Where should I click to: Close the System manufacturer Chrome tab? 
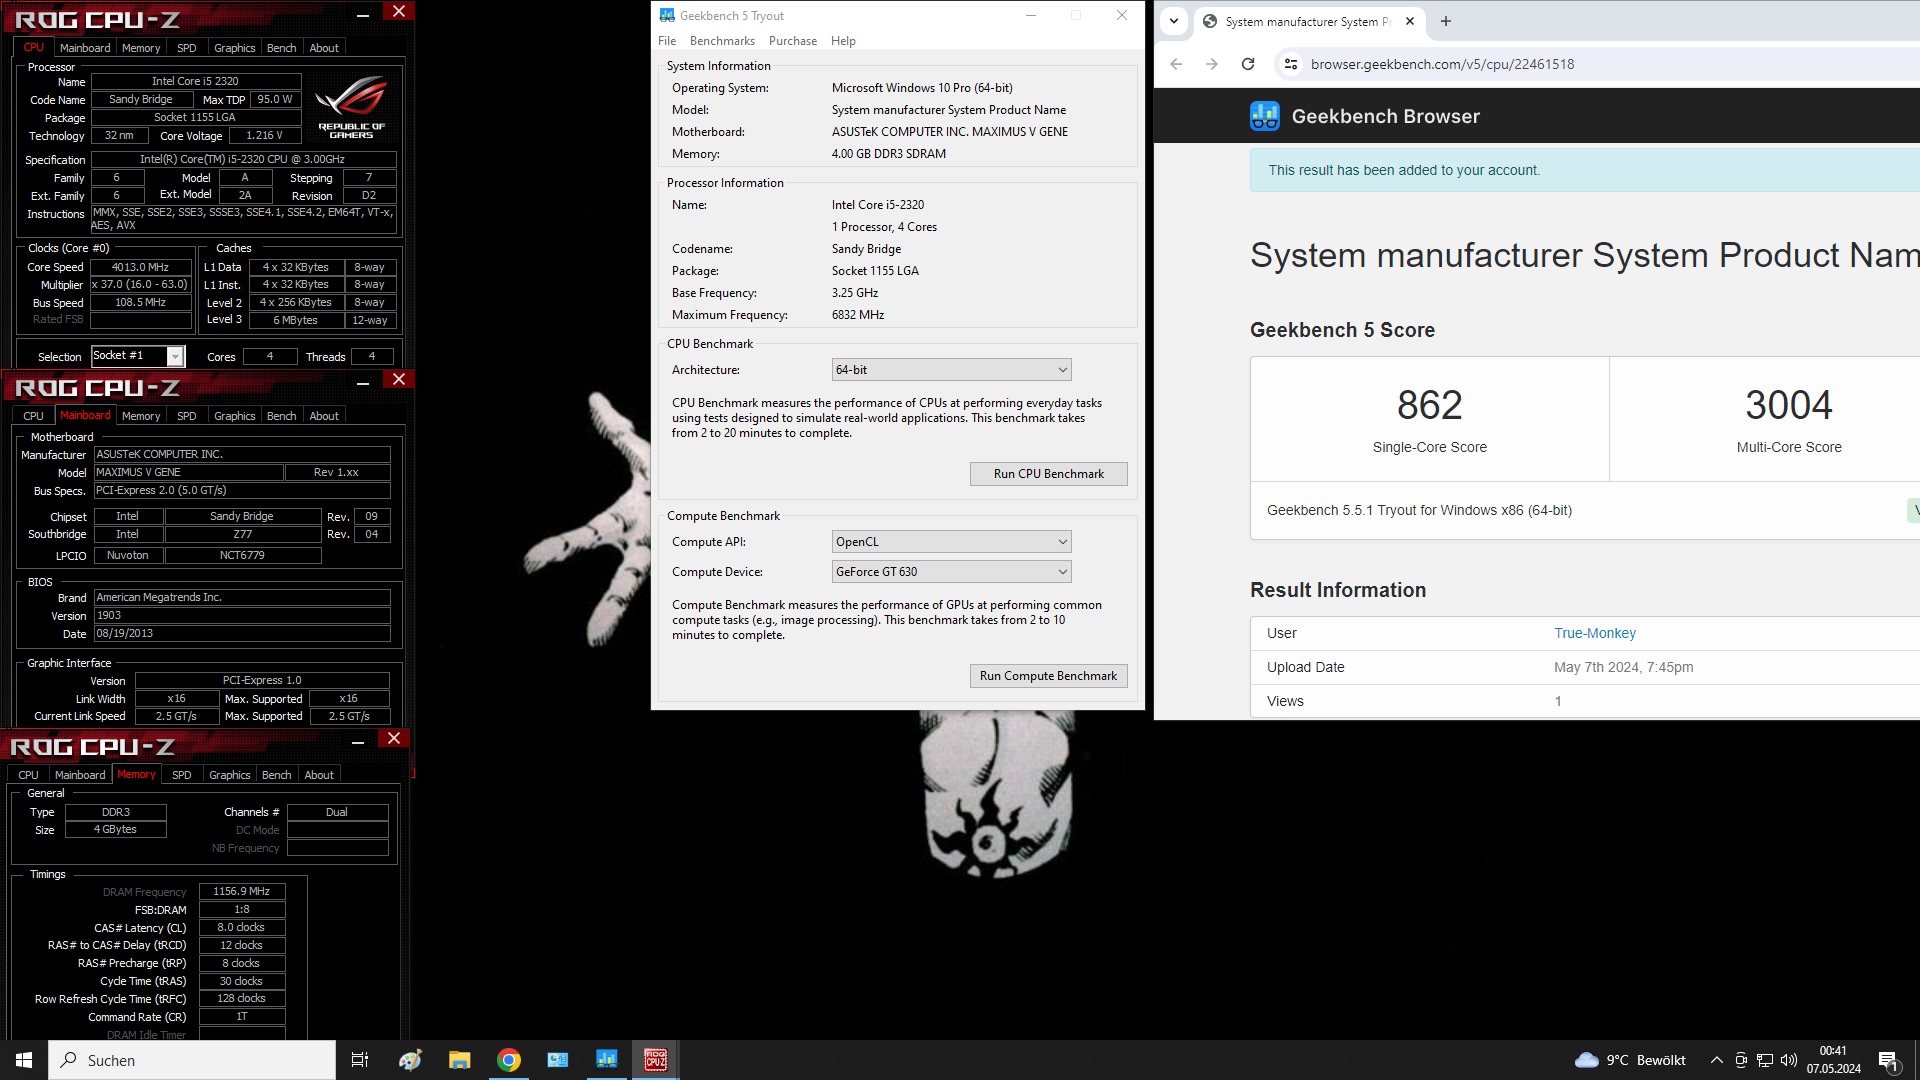pos(1410,21)
